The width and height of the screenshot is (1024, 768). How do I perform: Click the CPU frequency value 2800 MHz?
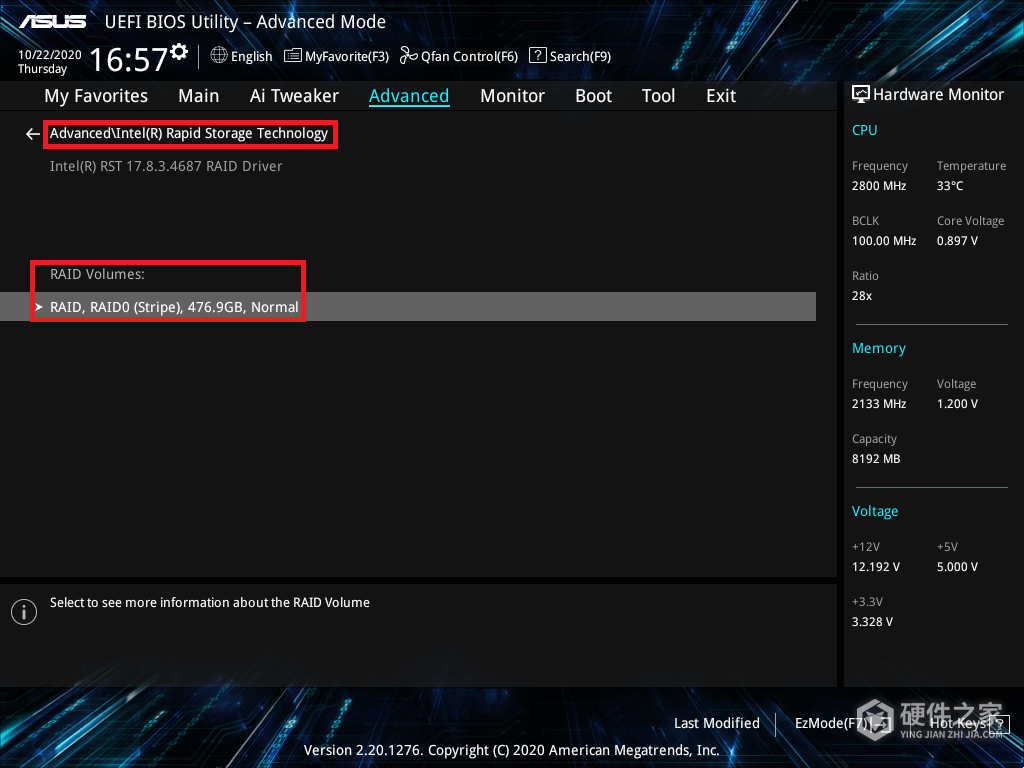coord(879,185)
